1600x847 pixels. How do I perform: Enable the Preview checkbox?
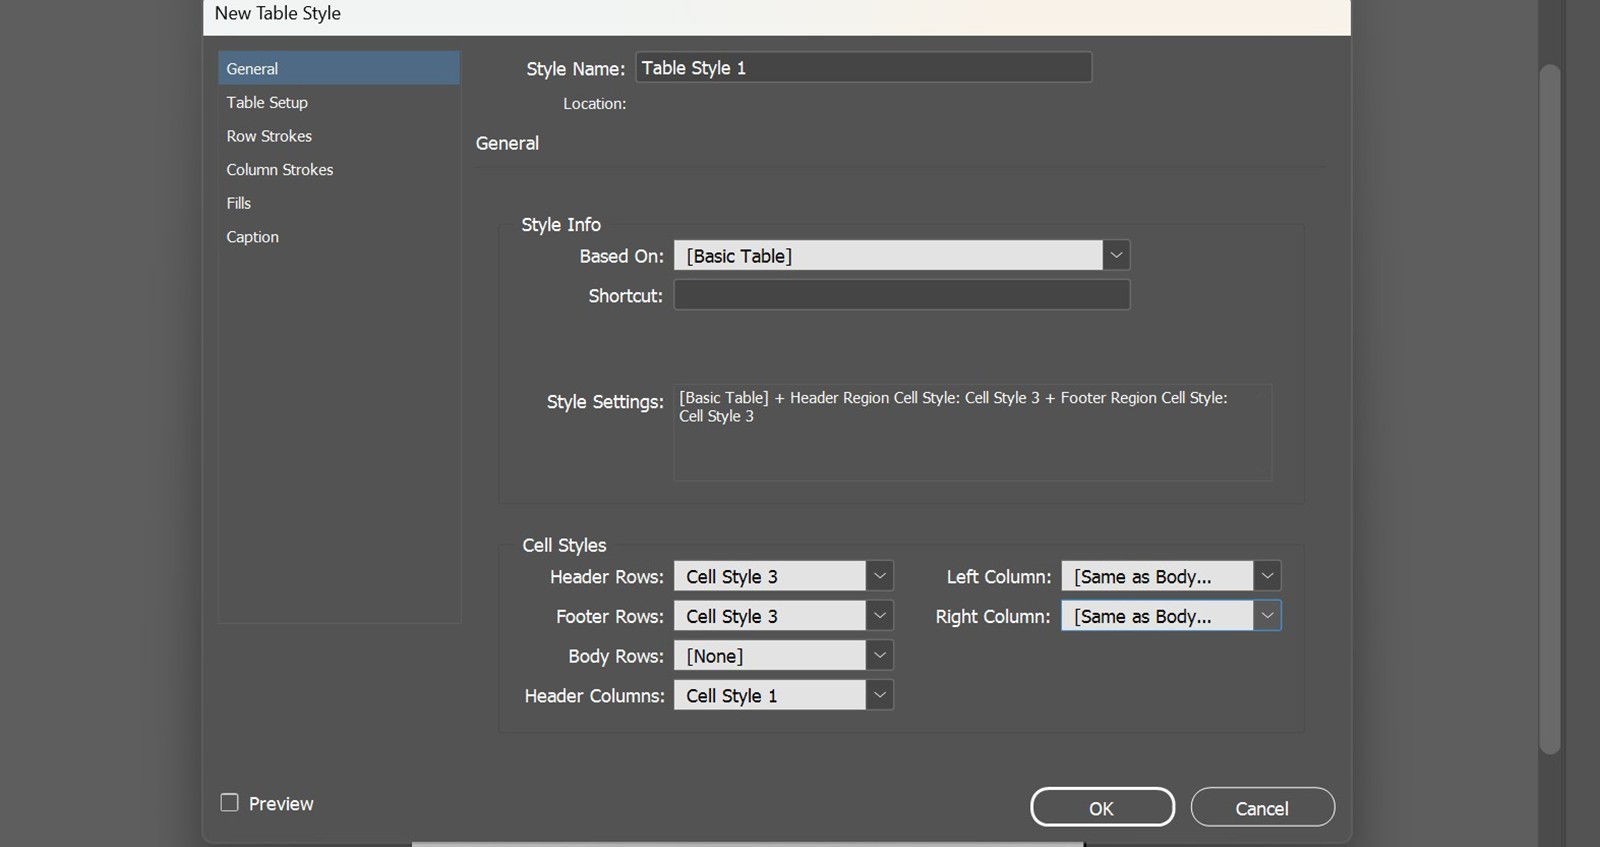229,802
